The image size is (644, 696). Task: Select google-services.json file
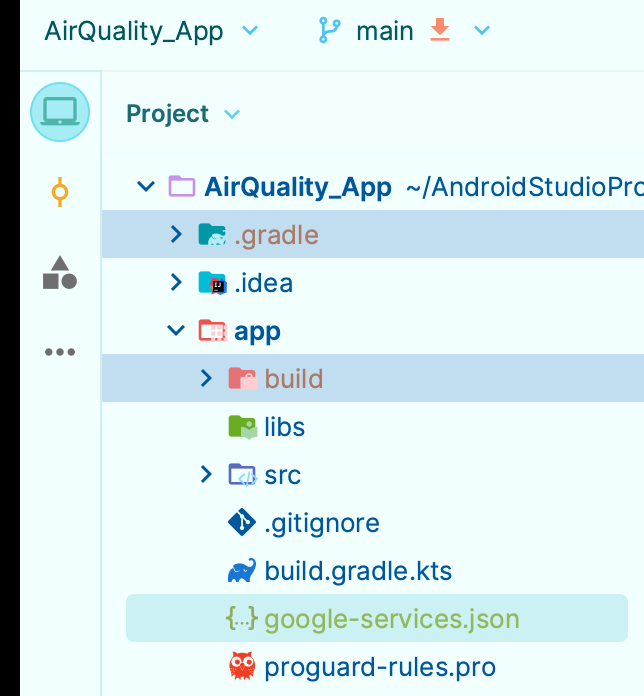point(377,618)
